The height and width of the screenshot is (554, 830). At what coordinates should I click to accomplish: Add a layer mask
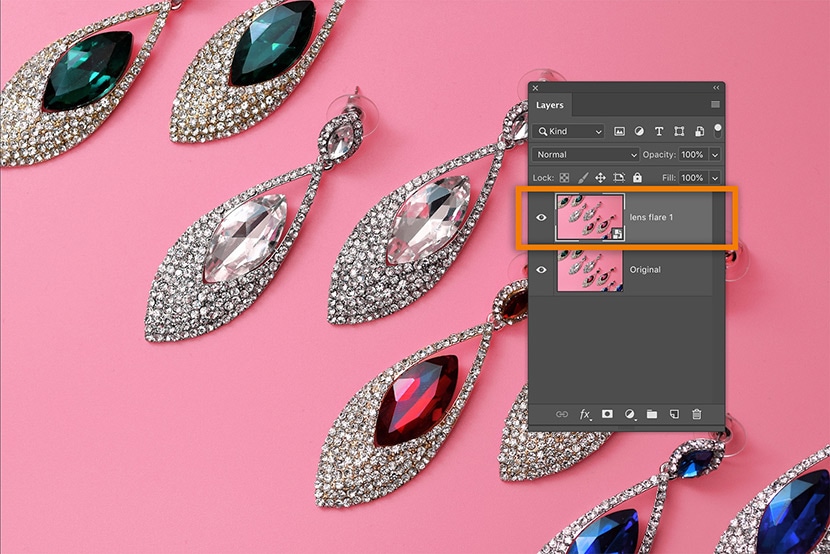[608, 414]
